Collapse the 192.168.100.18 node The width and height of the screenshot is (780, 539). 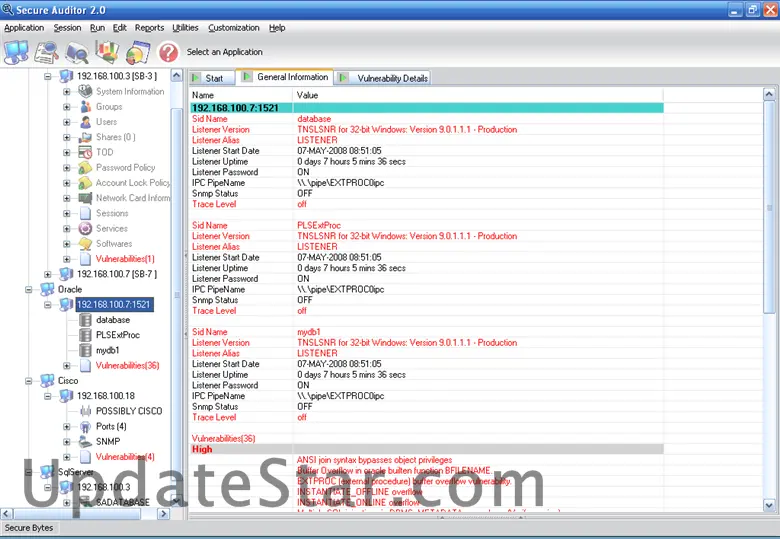click(48, 396)
